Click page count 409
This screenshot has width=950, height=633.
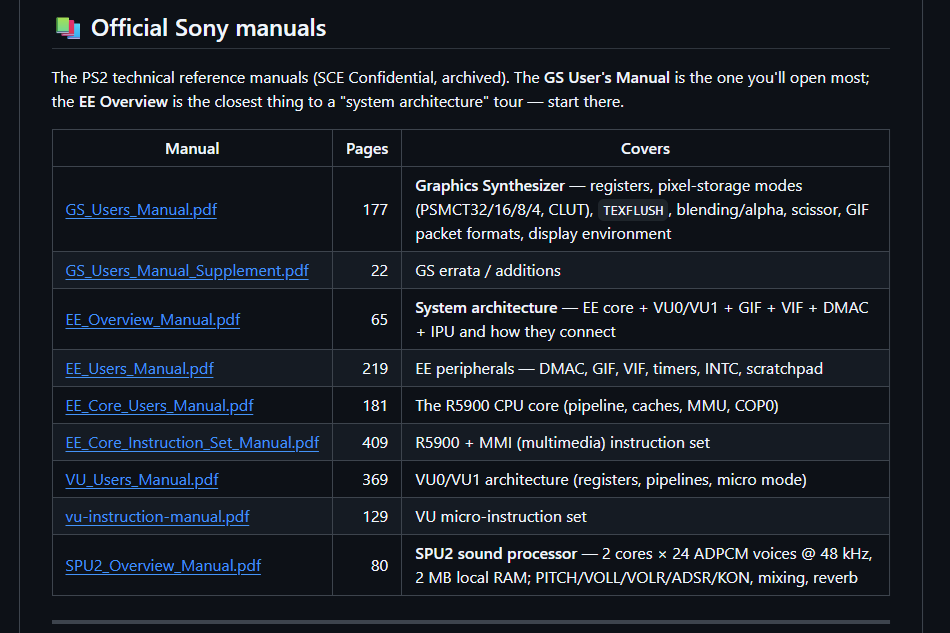pos(375,443)
